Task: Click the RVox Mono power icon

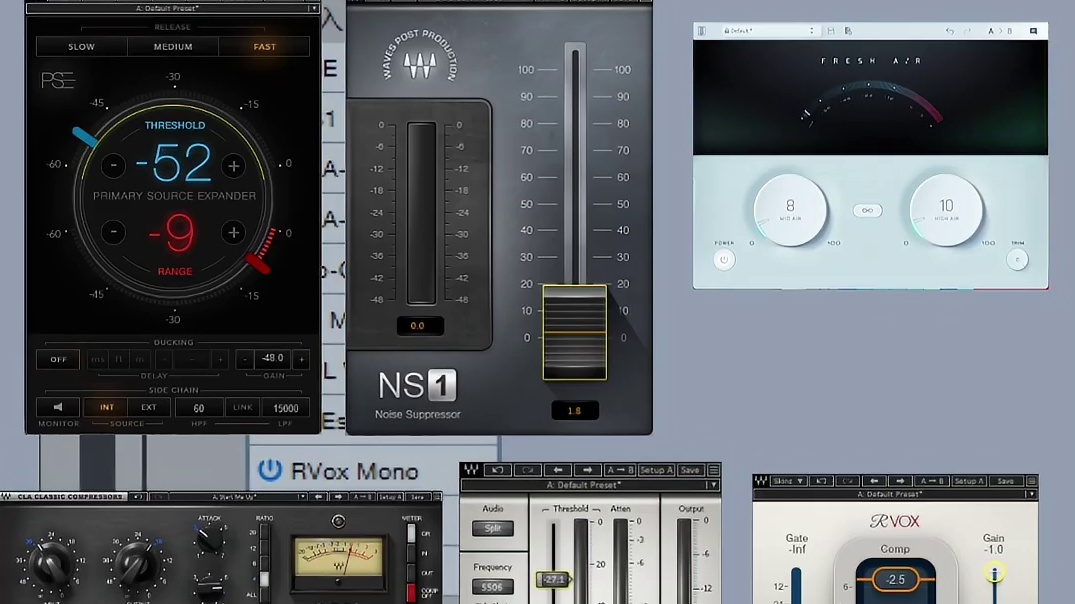Action: point(269,470)
